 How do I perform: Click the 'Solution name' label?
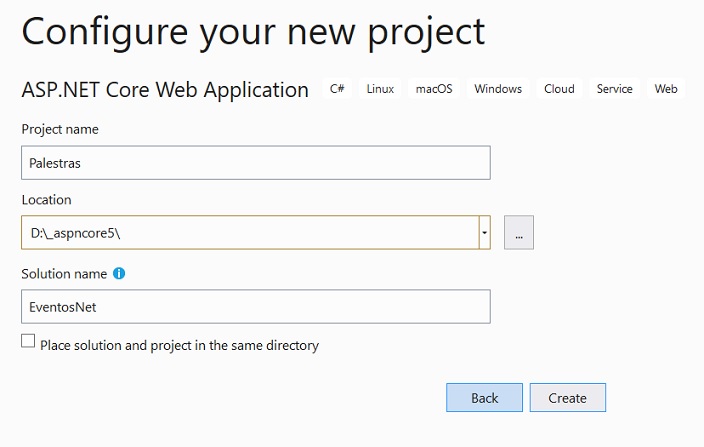point(64,273)
